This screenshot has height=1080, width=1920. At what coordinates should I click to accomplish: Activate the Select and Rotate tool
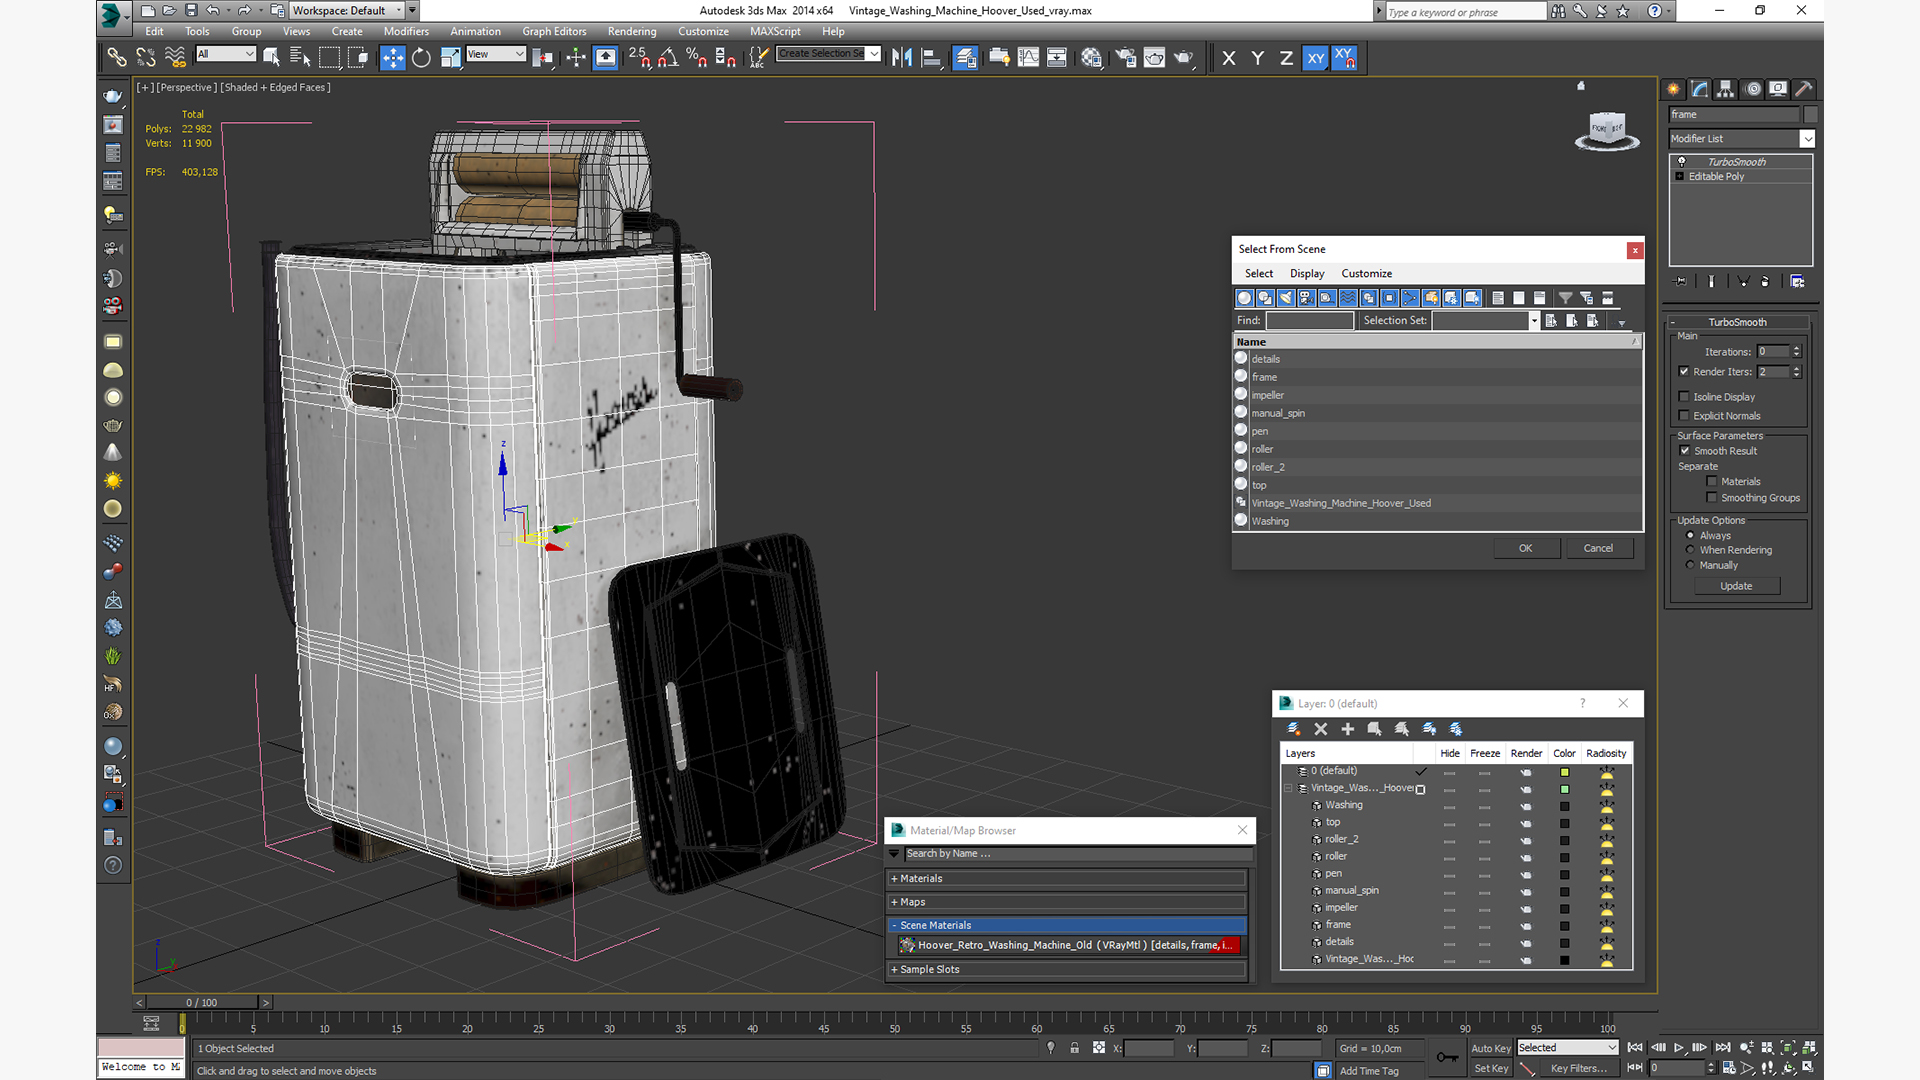pos(421,58)
